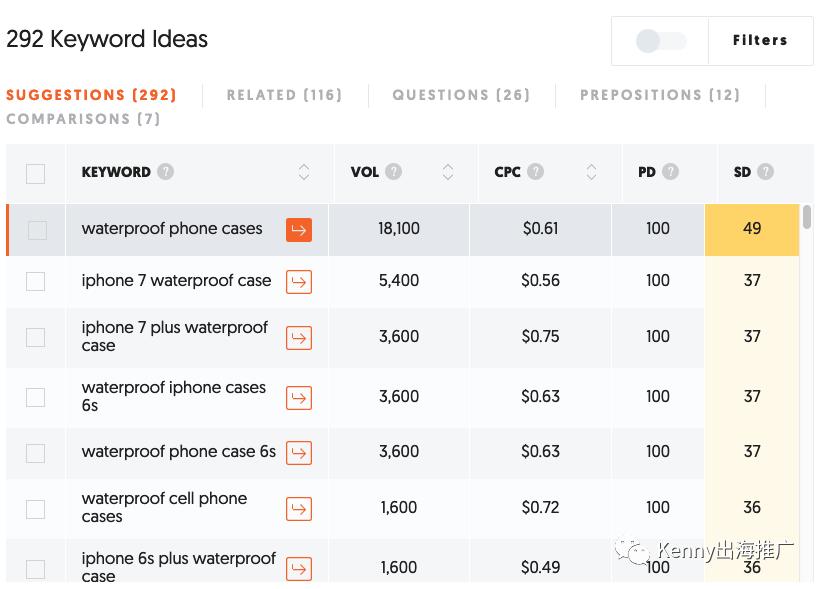The height and width of the screenshot is (589, 821).
Task: Click the help icon next to SD header
Action: click(x=766, y=172)
